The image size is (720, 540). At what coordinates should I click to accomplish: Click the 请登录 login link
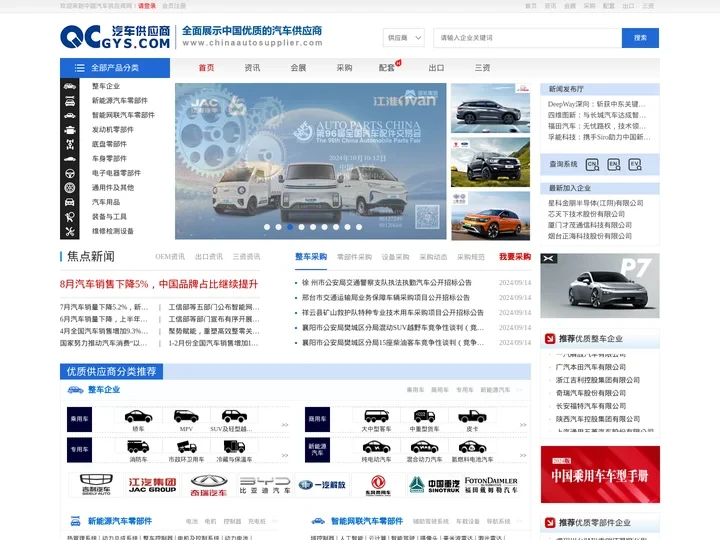click(147, 6)
